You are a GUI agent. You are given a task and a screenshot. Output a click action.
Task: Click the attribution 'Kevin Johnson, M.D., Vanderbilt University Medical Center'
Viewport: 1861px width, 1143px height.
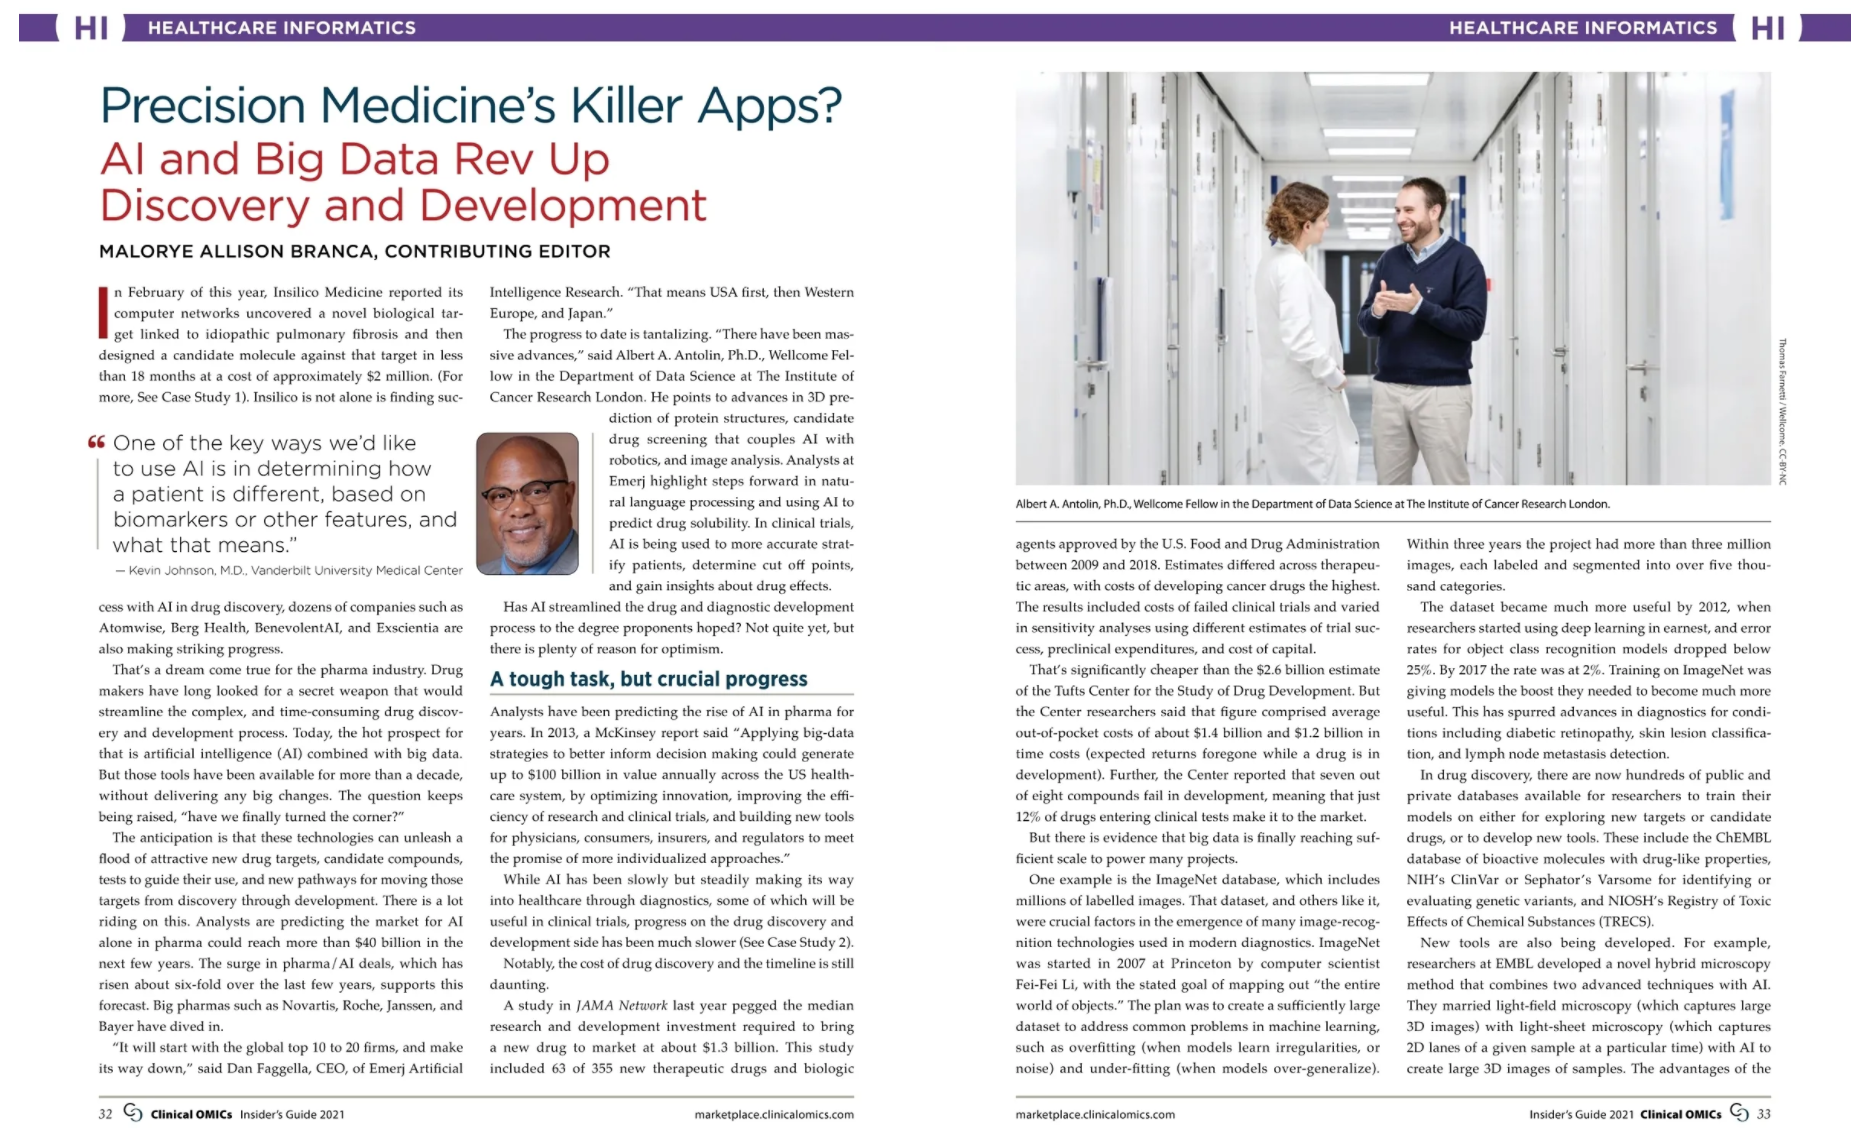coord(289,570)
